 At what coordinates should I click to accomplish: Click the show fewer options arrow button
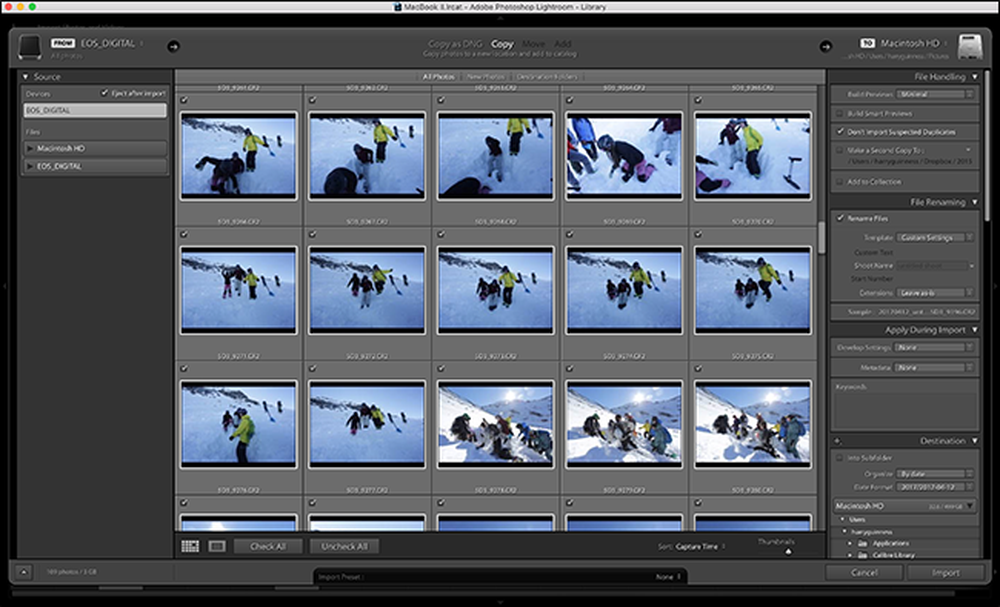point(24,572)
